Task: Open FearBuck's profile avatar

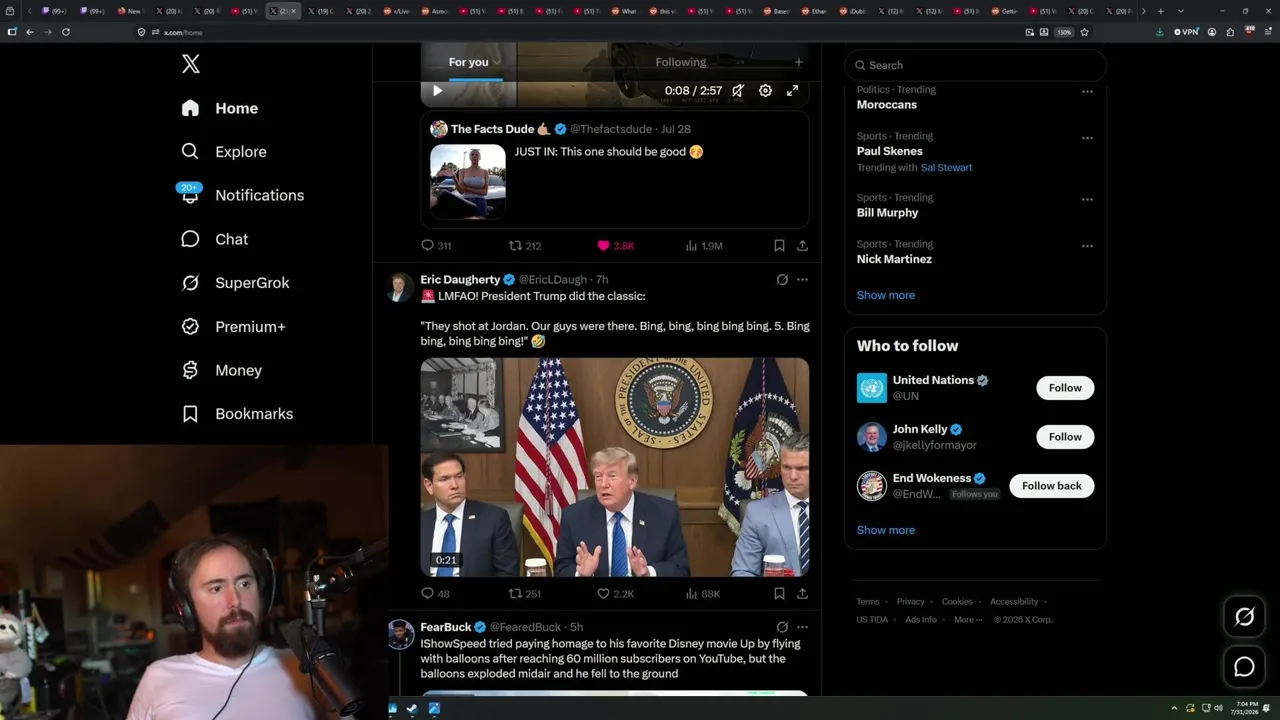Action: point(401,634)
